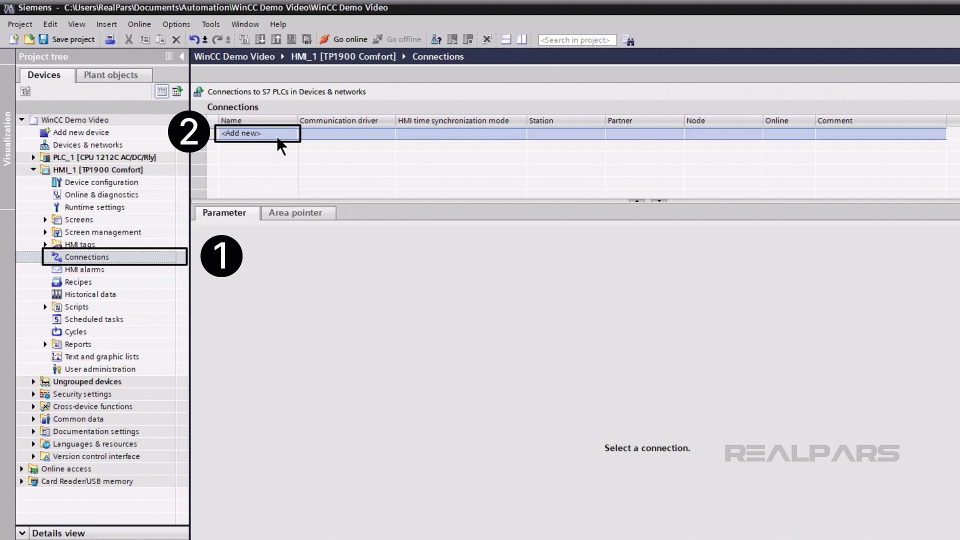Click the Upload from device icon
960x540 pixels.
pos(276,39)
